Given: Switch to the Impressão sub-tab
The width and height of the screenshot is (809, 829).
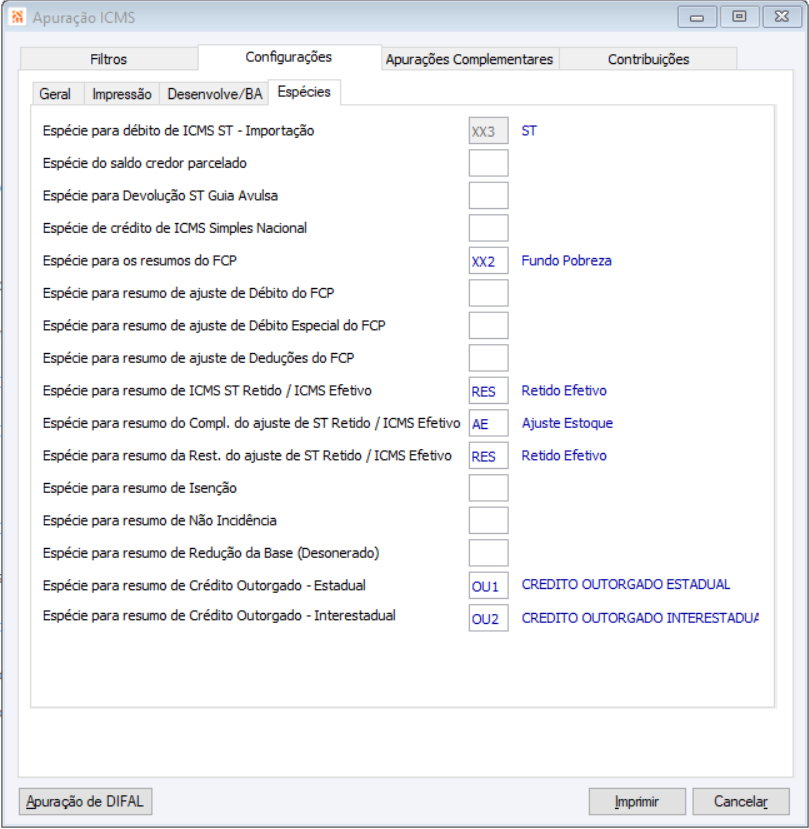Looking at the screenshot, I should (122, 94).
